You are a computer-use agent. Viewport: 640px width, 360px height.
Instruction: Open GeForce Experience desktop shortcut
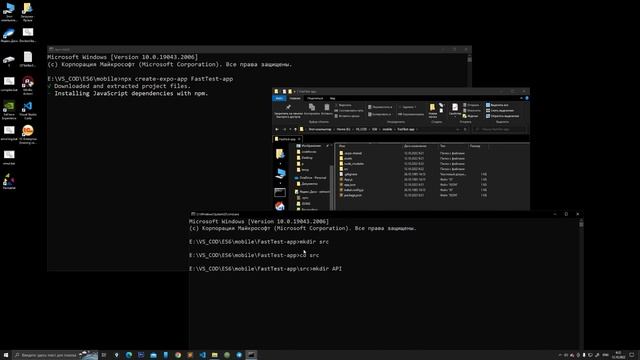tap(9, 110)
